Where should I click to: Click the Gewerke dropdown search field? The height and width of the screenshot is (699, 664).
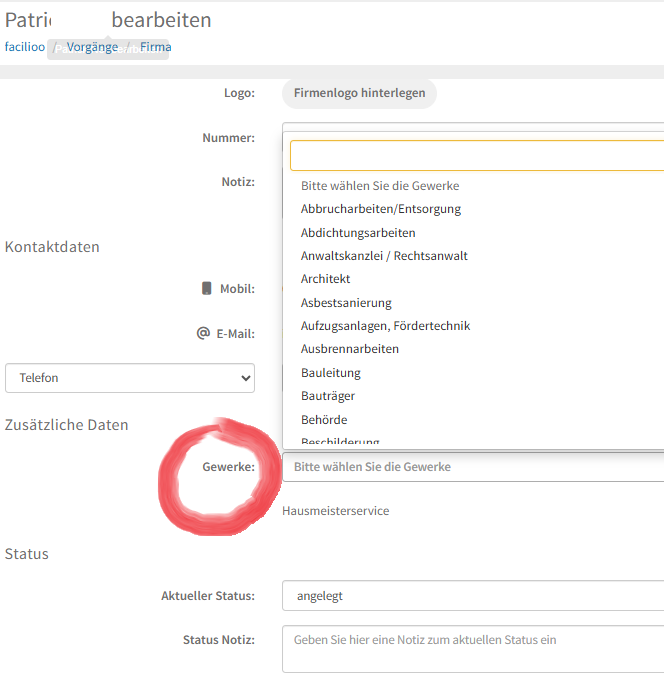[x=477, y=156]
